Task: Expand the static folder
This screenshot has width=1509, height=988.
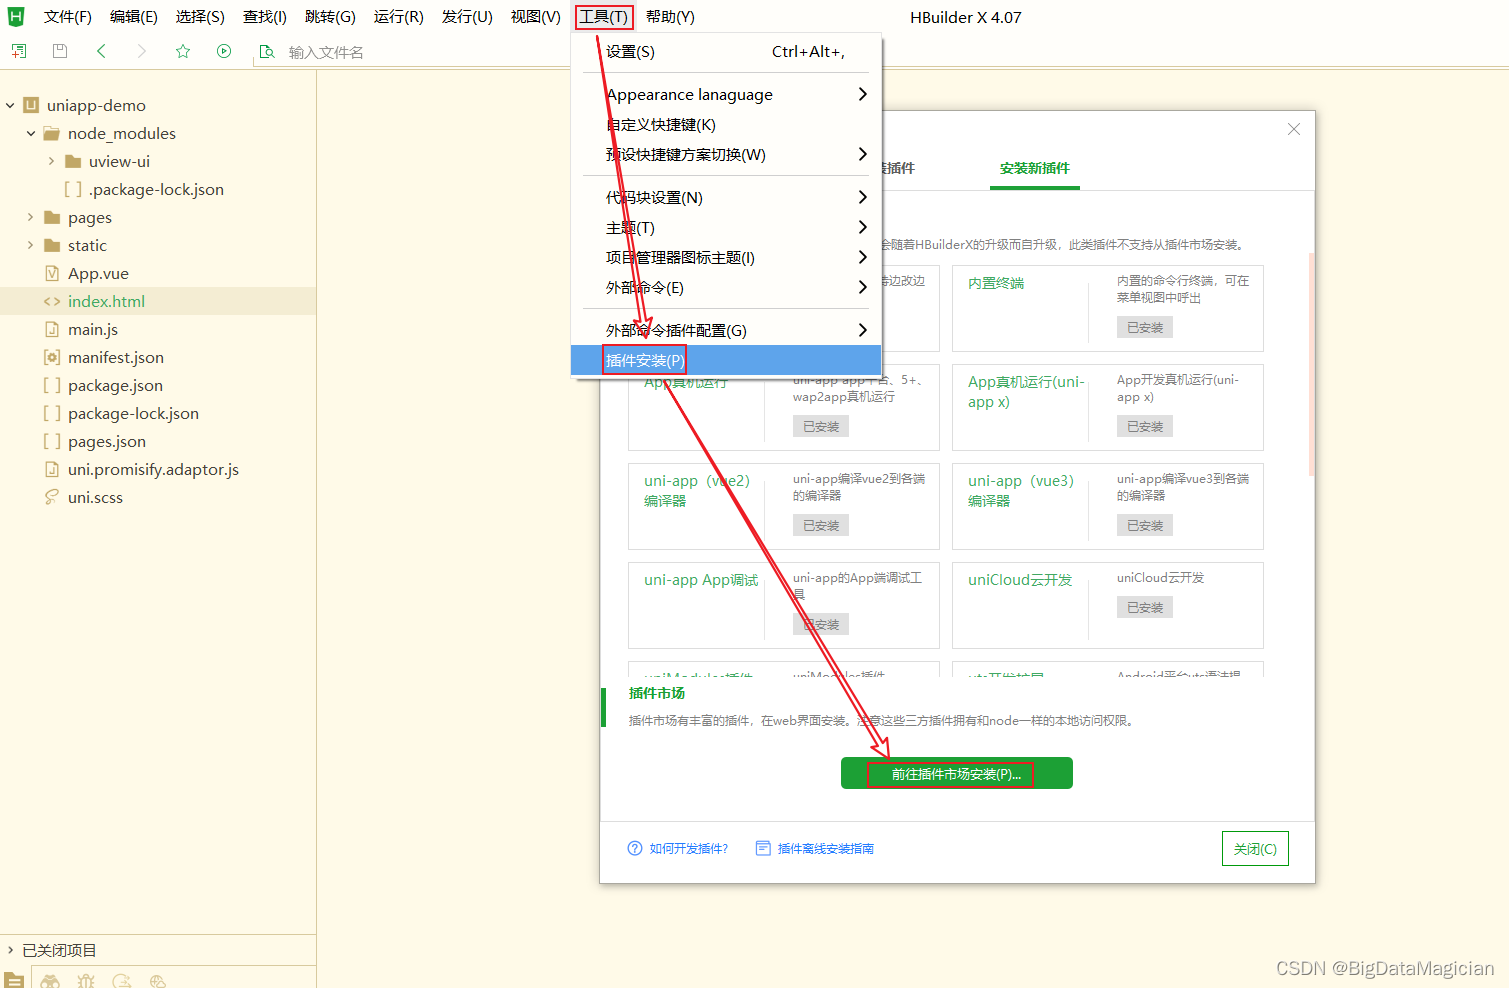Action: point(31,245)
